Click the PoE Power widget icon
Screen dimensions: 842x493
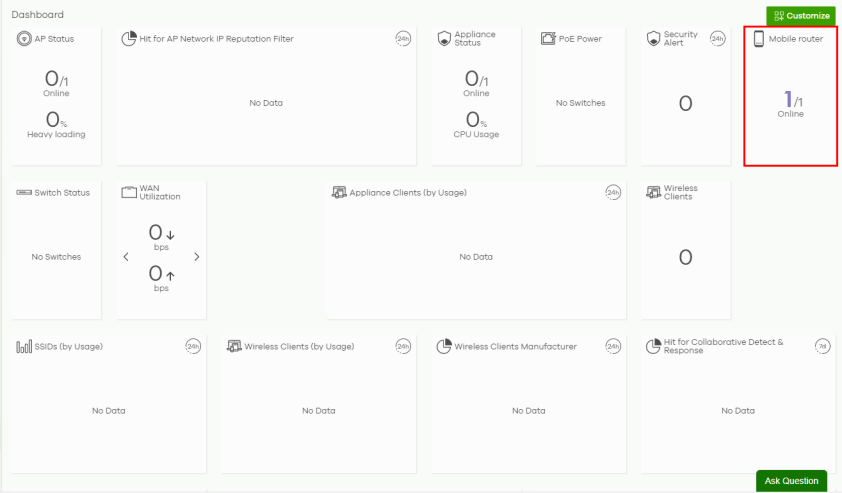pyautogui.click(x=548, y=39)
